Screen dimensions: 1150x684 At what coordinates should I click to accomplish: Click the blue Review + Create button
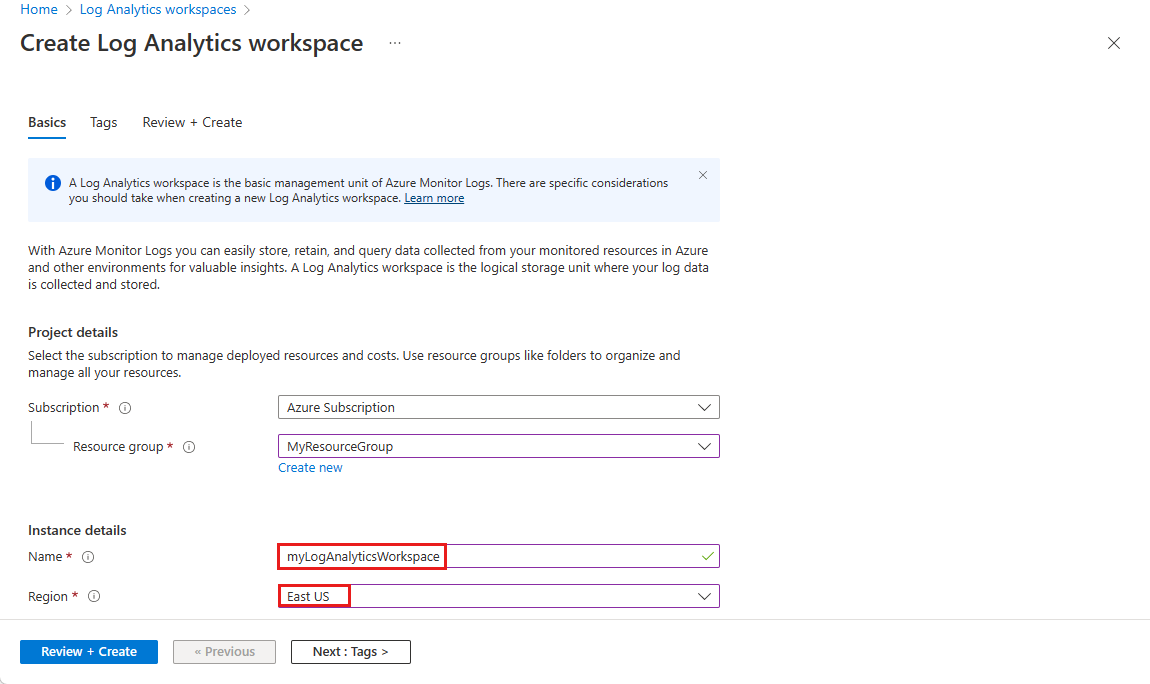(x=89, y=652)
